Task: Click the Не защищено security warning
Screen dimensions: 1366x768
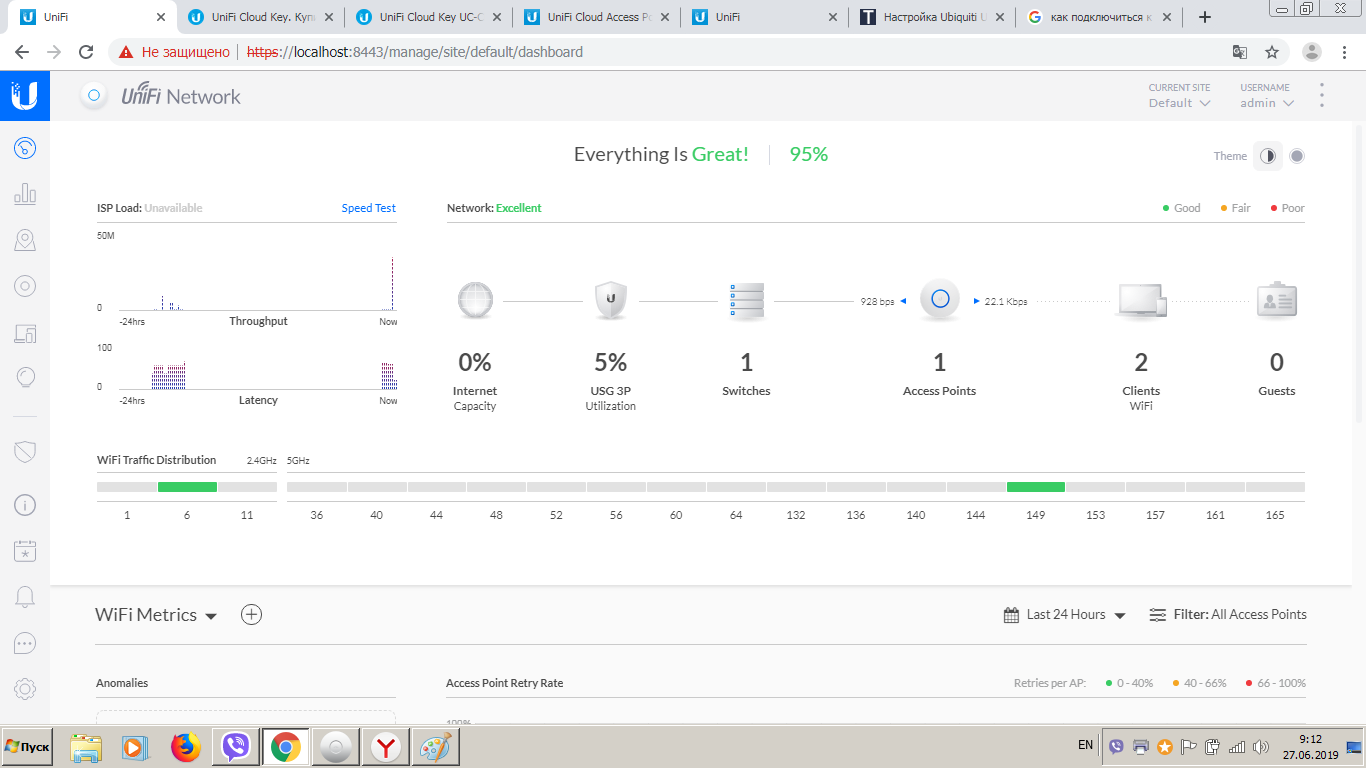Action: point(174,52)
